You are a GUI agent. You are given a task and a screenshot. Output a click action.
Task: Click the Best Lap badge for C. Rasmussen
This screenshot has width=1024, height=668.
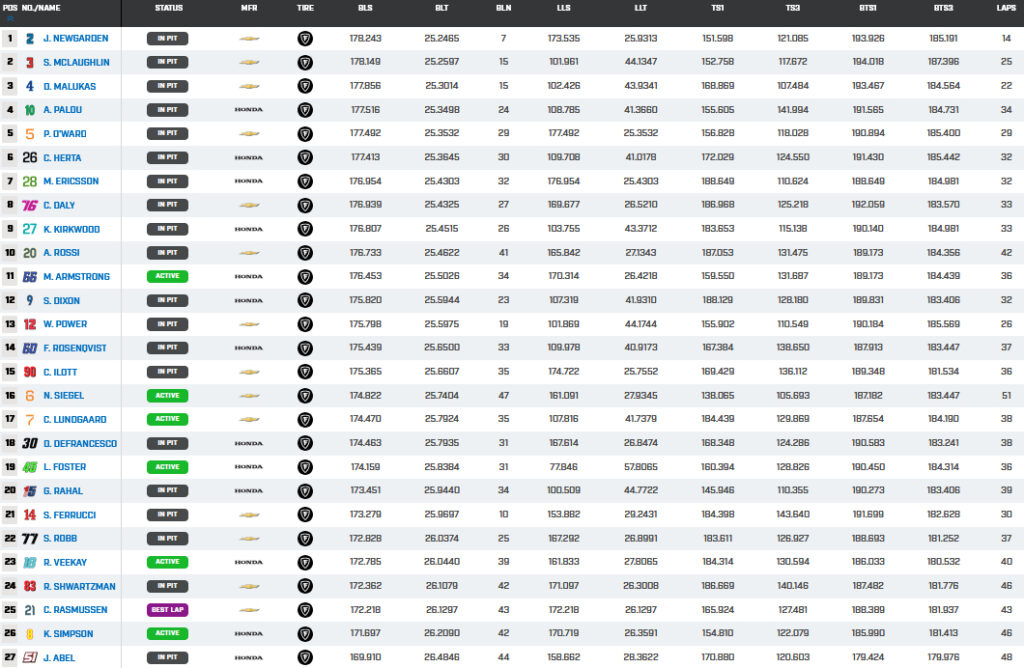tap(167, 610)
